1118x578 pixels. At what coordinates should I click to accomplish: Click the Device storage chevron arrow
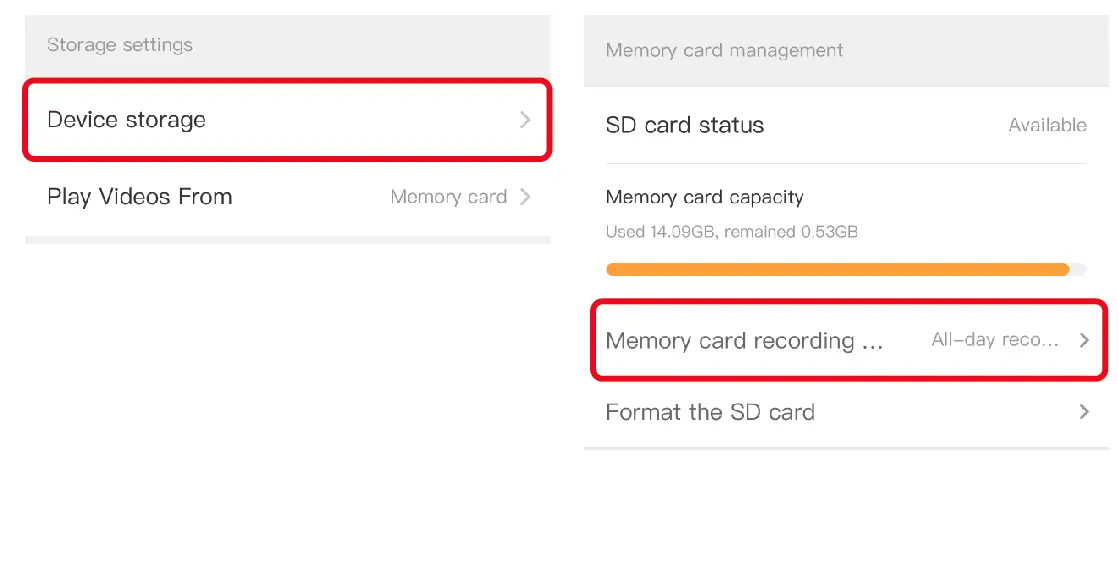[526, 120]
